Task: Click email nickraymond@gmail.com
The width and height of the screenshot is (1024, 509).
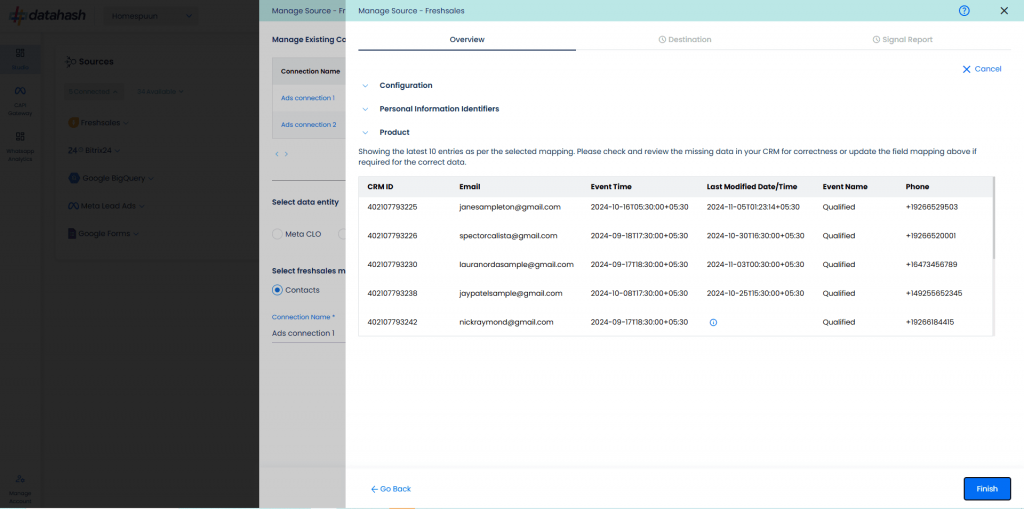Action: pos(506,322)
